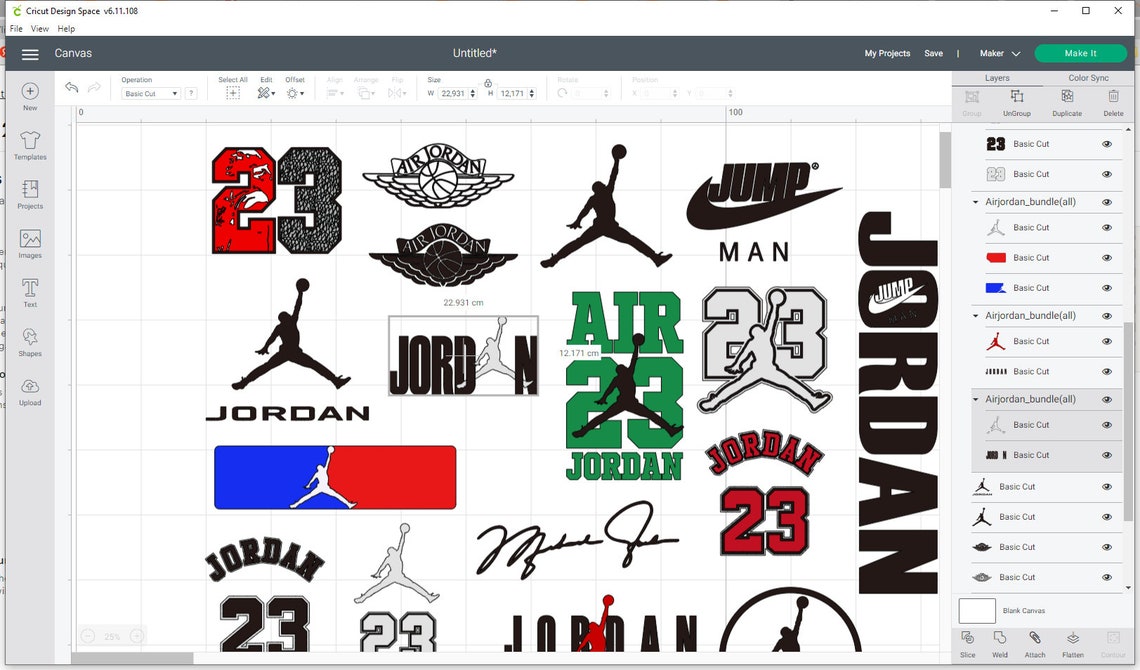Click the Make It button
Image resolution: width=1140 pixels, height=670 pixels.
(1080, 53)
